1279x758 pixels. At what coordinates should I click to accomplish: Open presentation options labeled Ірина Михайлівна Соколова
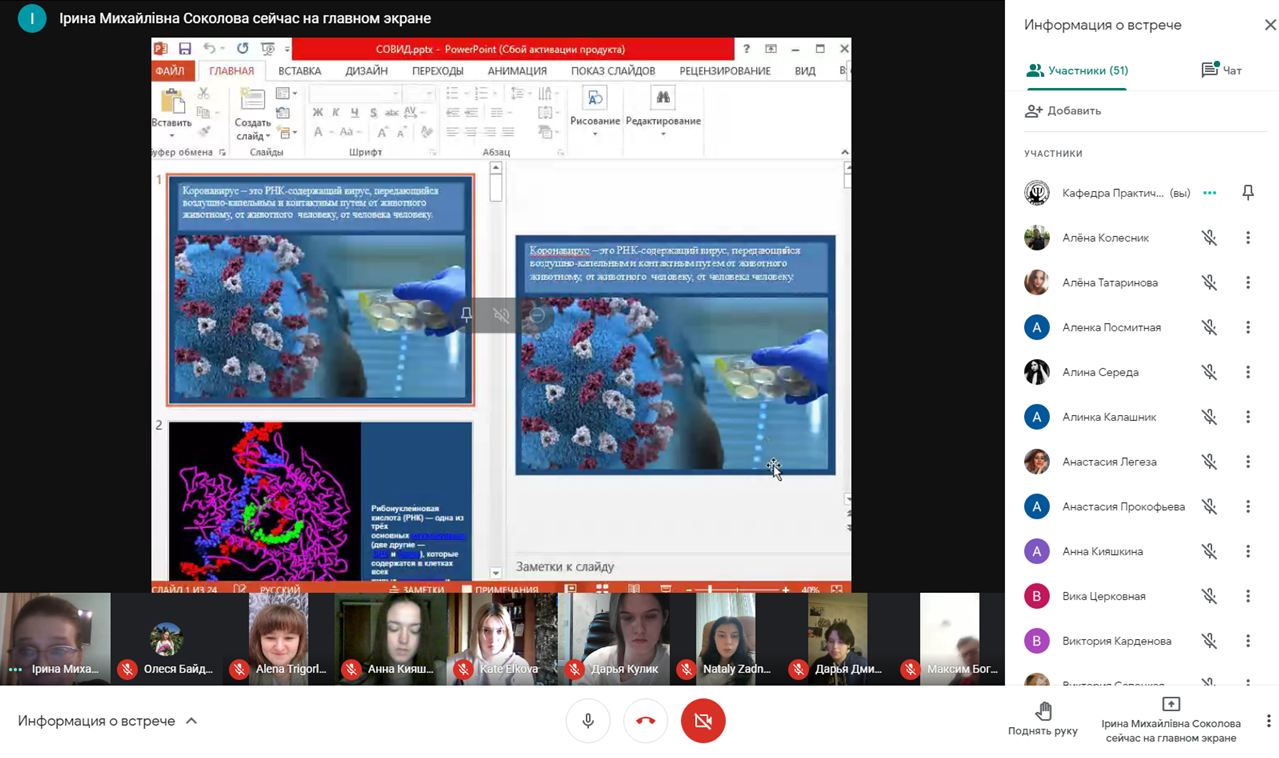tap(1171, 720)
